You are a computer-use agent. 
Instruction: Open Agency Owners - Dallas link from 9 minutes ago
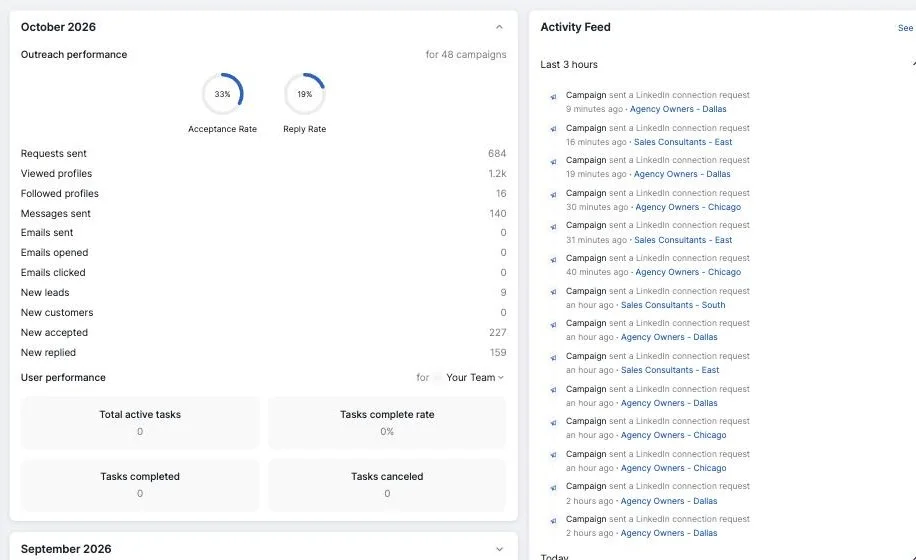coord(678,109)
